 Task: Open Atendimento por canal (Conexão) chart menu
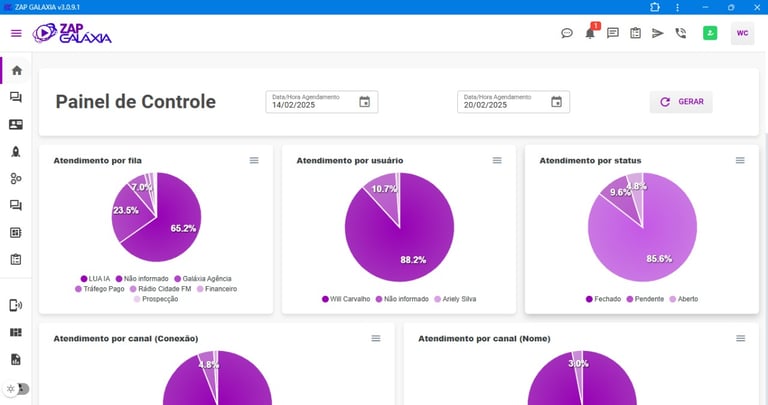tap(376, 338)
